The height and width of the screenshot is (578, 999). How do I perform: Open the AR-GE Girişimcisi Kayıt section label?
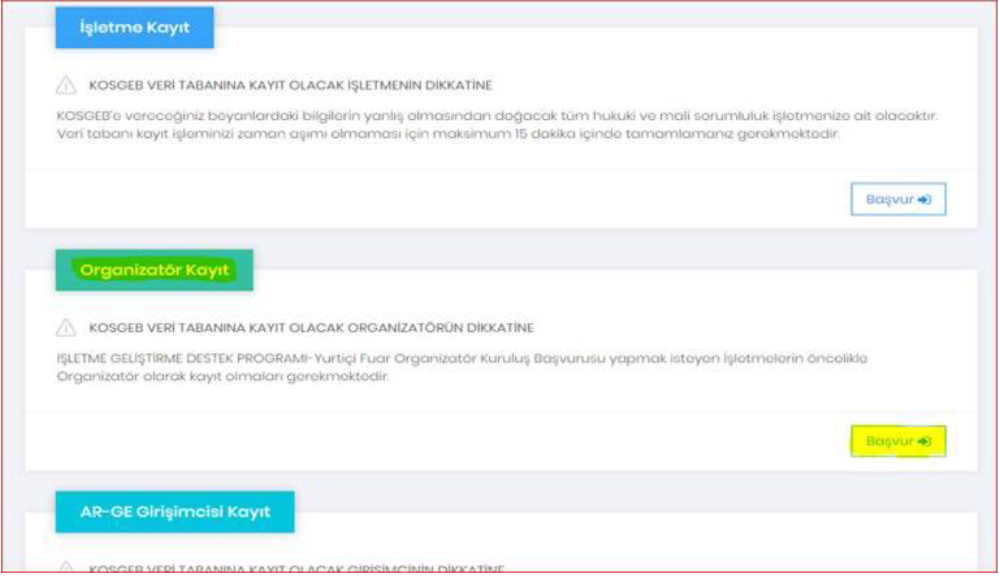(x=174, y=512)
